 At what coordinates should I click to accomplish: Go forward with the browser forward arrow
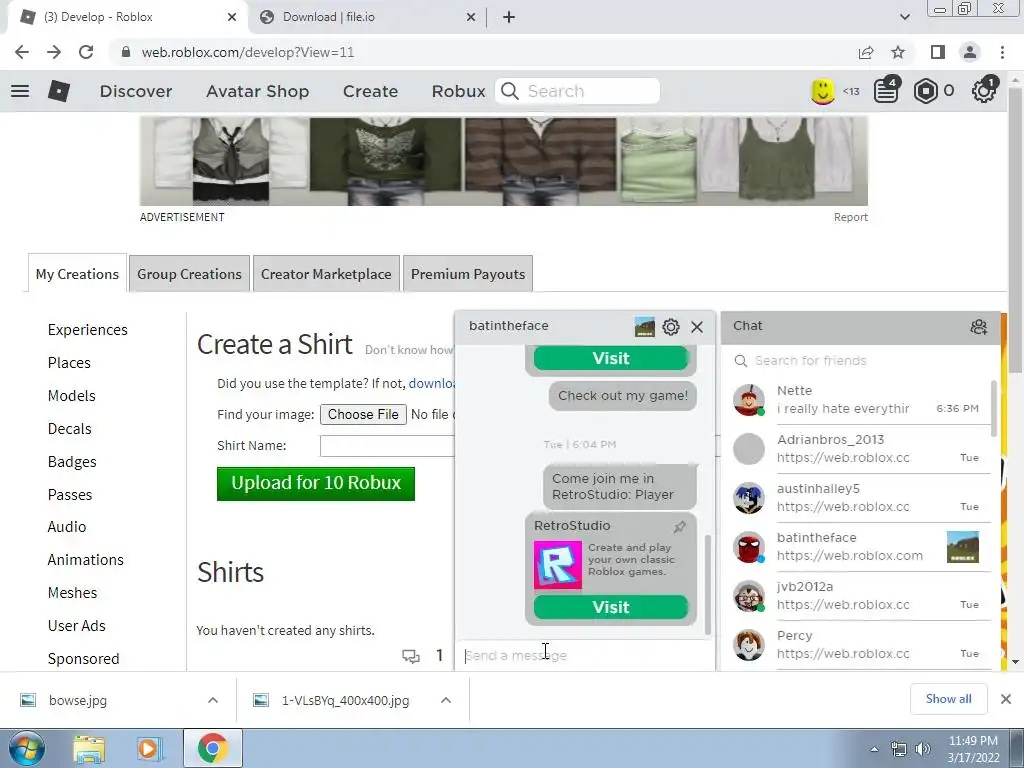point(54,52)
